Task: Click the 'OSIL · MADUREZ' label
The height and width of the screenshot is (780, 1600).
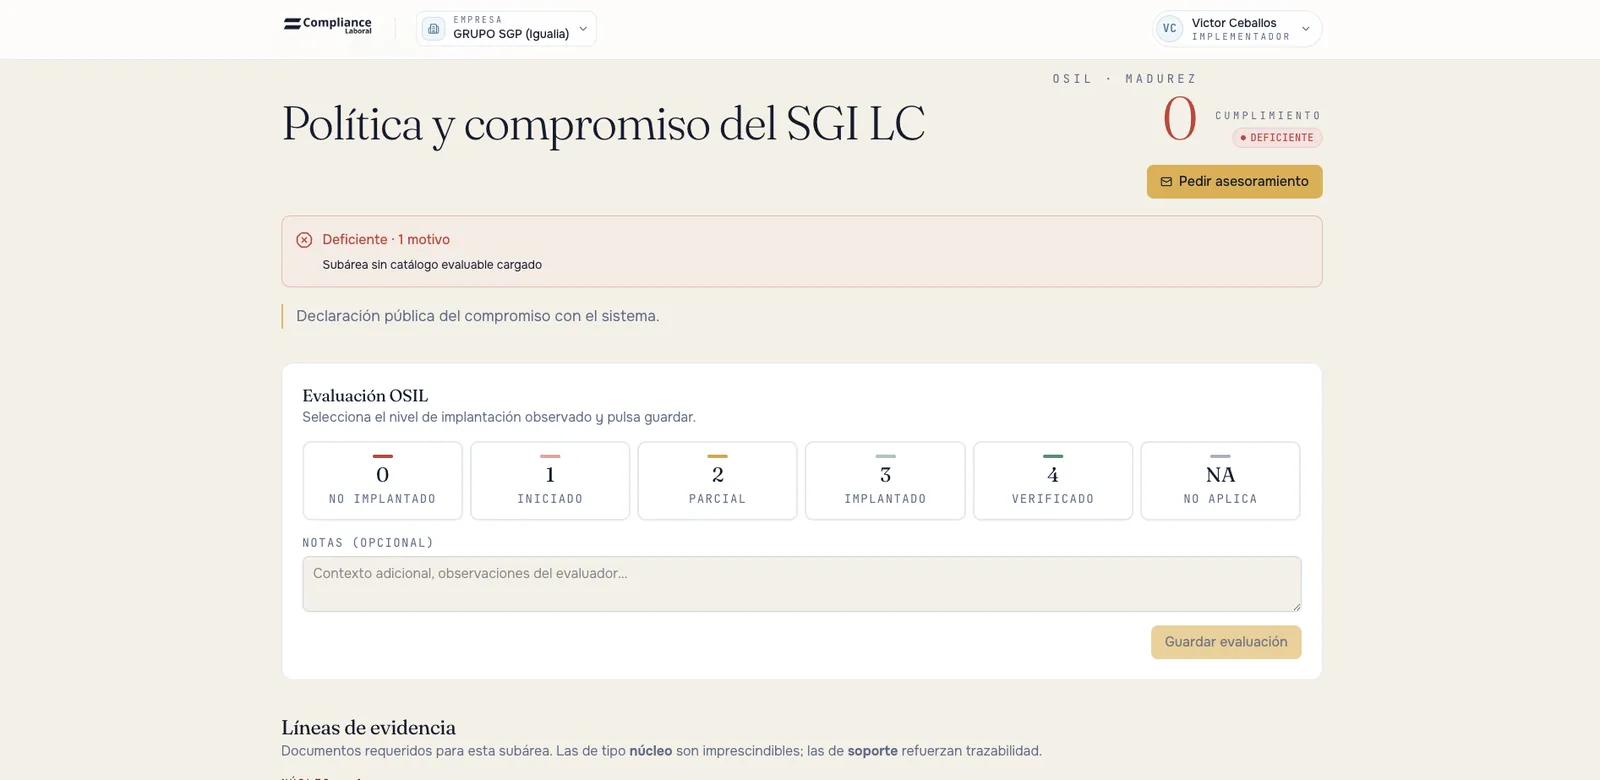Action: [1124, 79]
